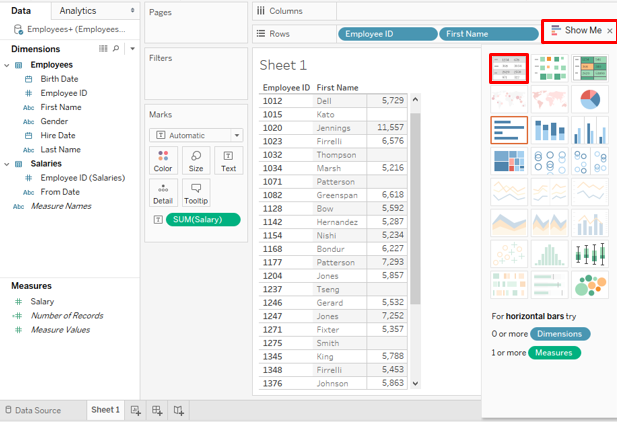
Task: Select the Last Name dimension
Action: (x=60, y=150)
